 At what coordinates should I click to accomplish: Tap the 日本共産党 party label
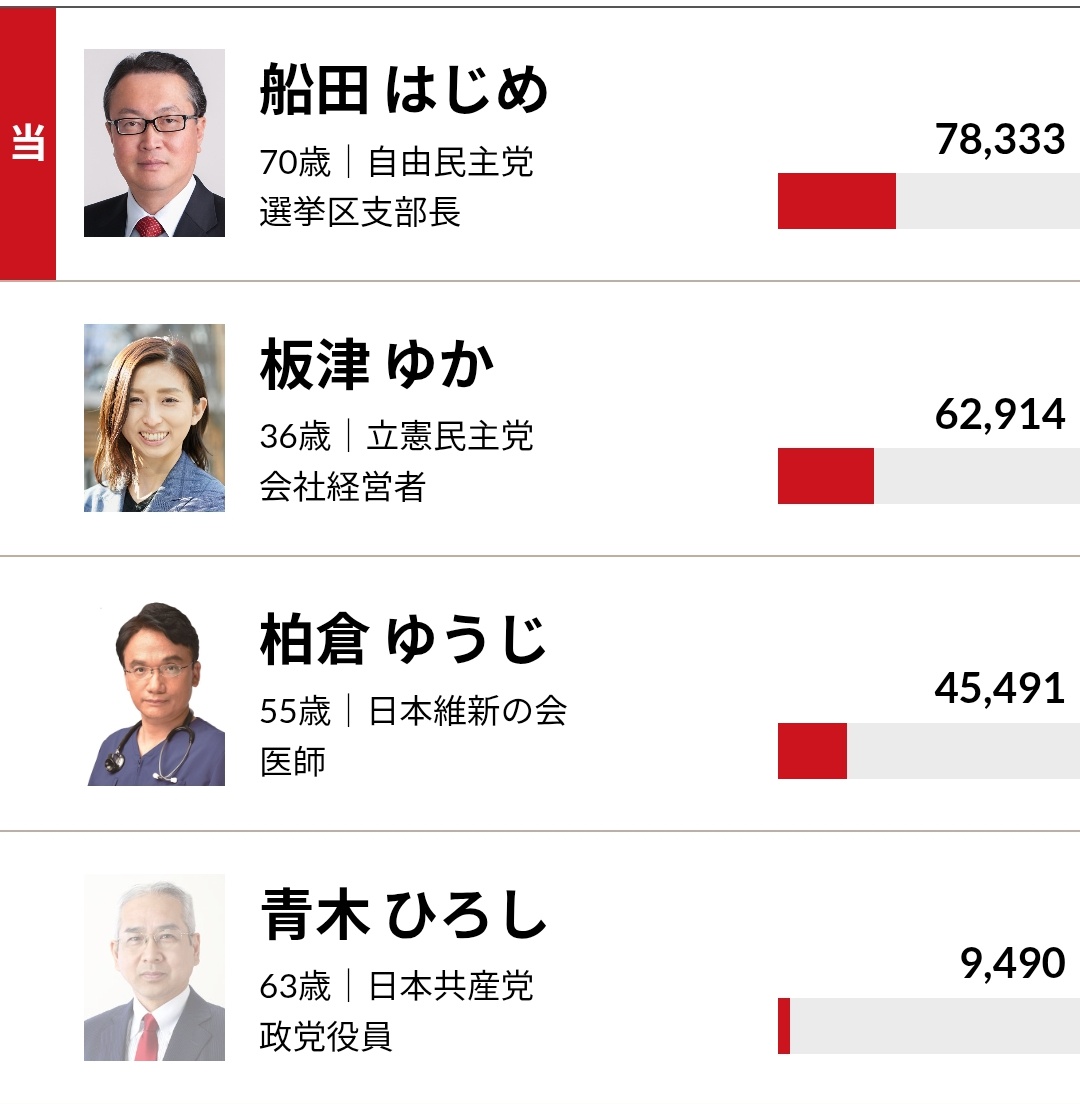450,986
